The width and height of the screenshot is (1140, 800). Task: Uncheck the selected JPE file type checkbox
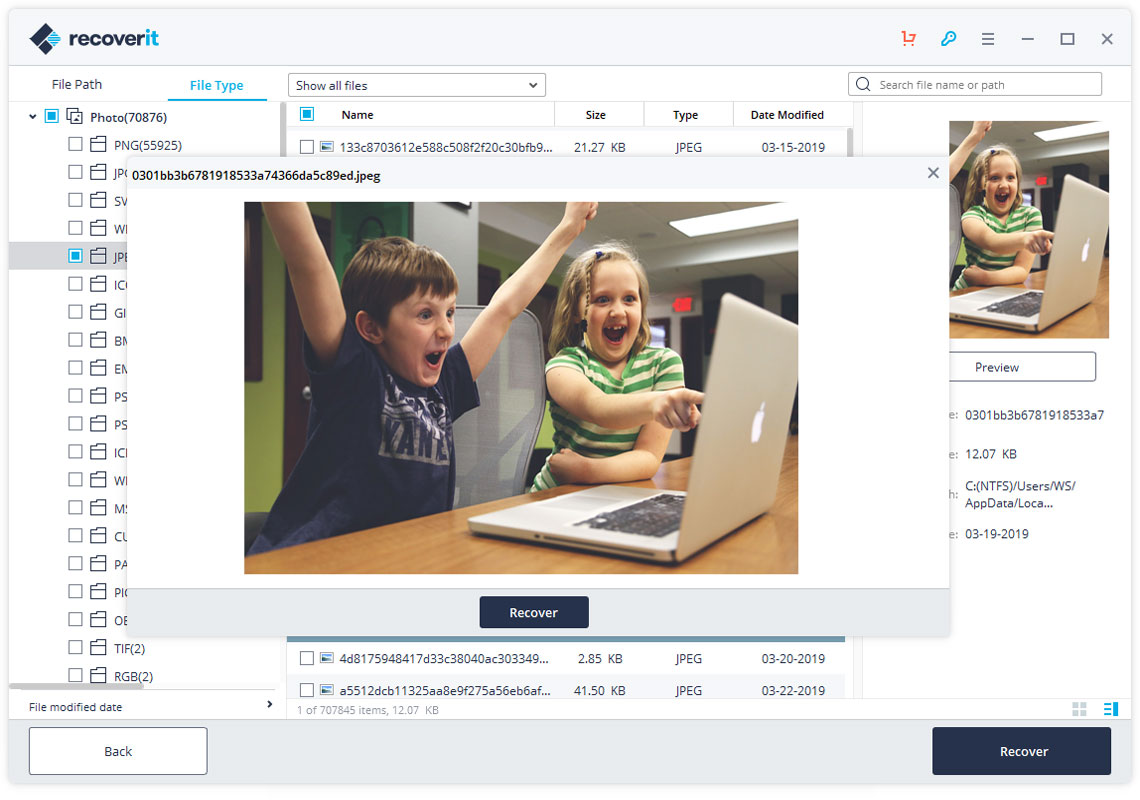click(75, 255)
